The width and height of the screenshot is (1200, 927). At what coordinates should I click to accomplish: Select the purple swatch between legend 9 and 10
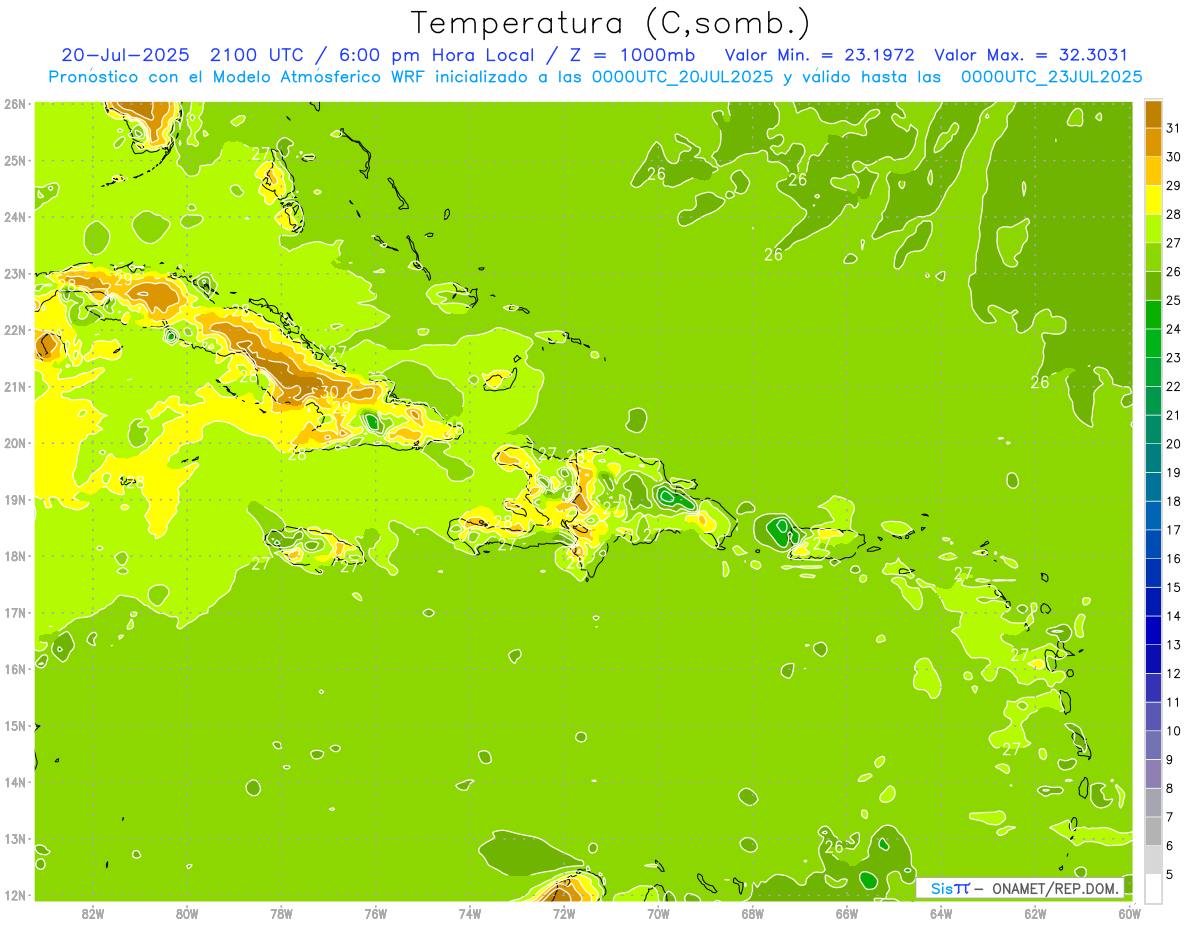1153,744
